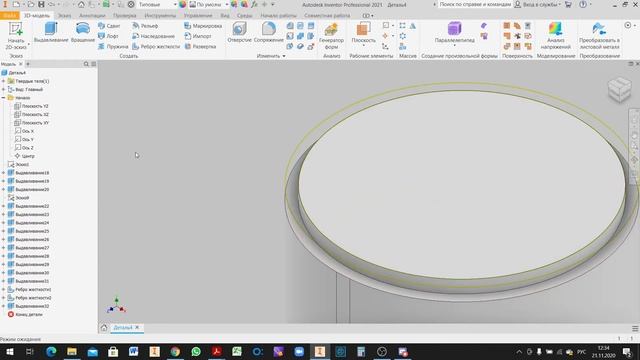Save the document with the floppy icon
The width and height of the screenshot is (640, 360).
[41, 4]
